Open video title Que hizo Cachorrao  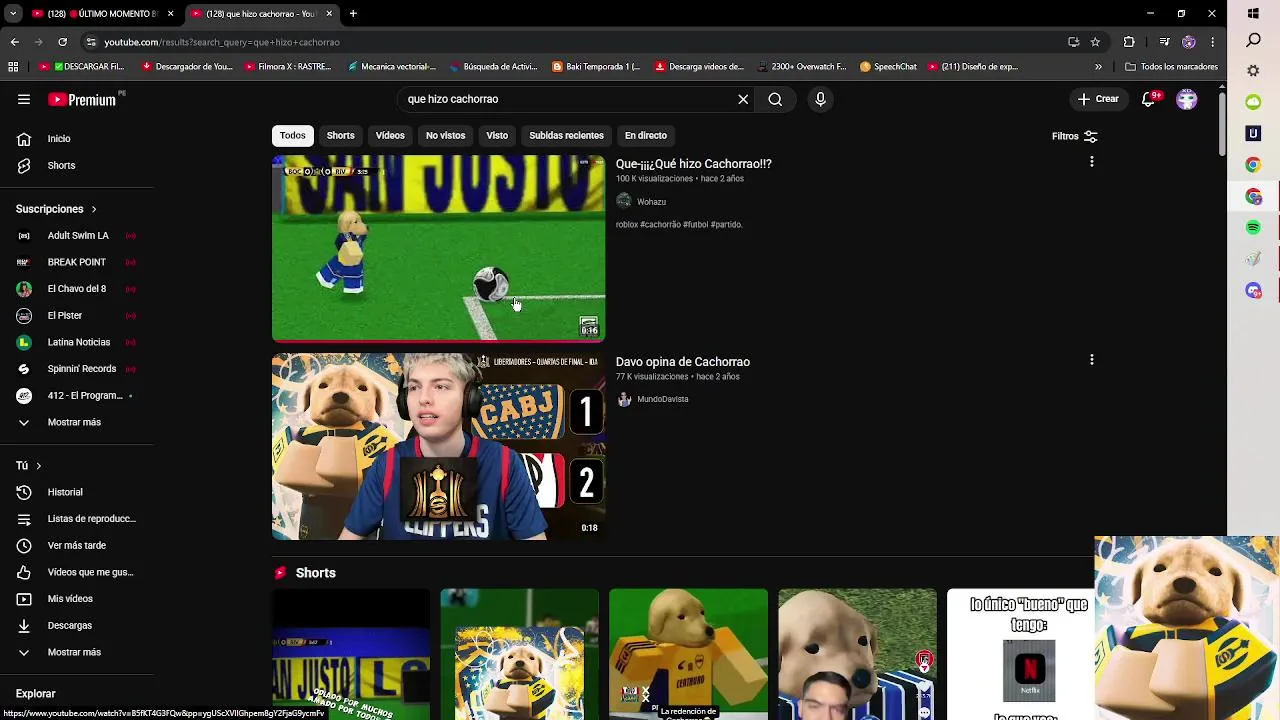click(x=693, y=164)
